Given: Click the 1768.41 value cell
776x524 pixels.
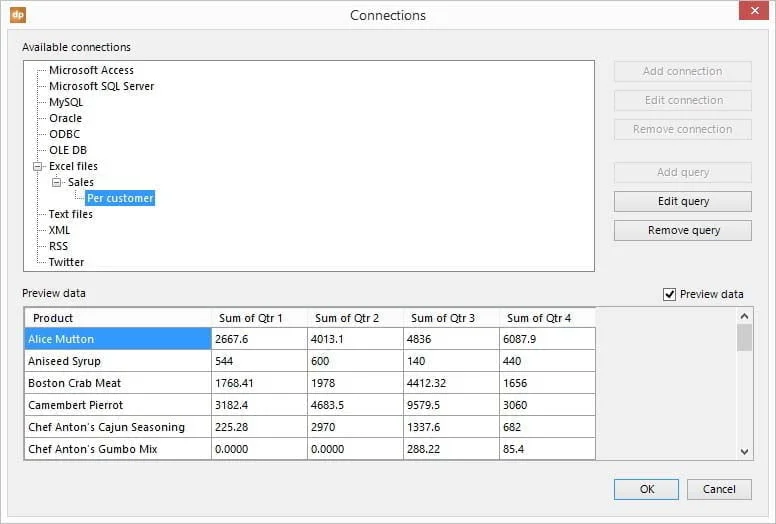Looking at the screenshot, I should (259, 383).
